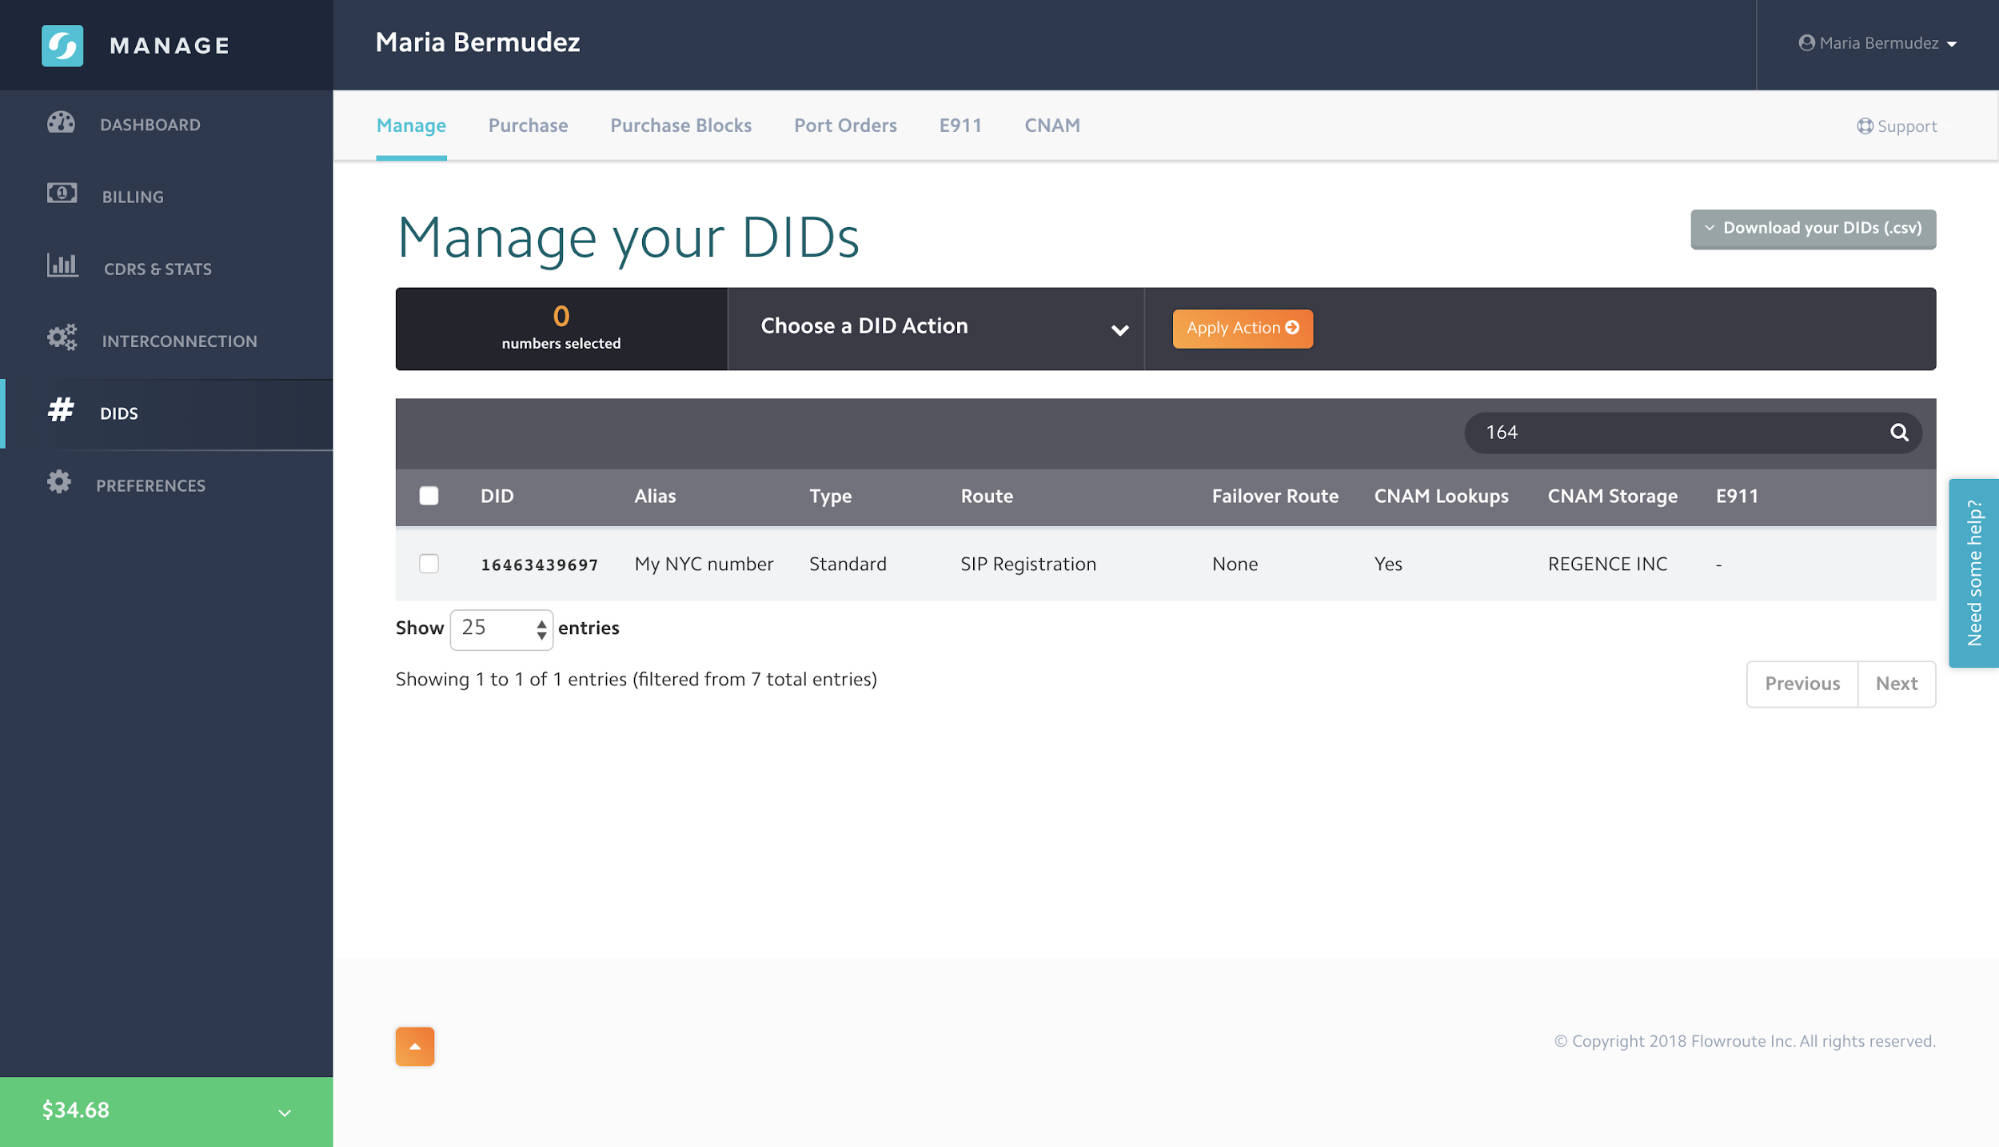The width and height of the screenshot is (1999, 1147).
Task: Click the Apply Action button
Action: 1242,328
